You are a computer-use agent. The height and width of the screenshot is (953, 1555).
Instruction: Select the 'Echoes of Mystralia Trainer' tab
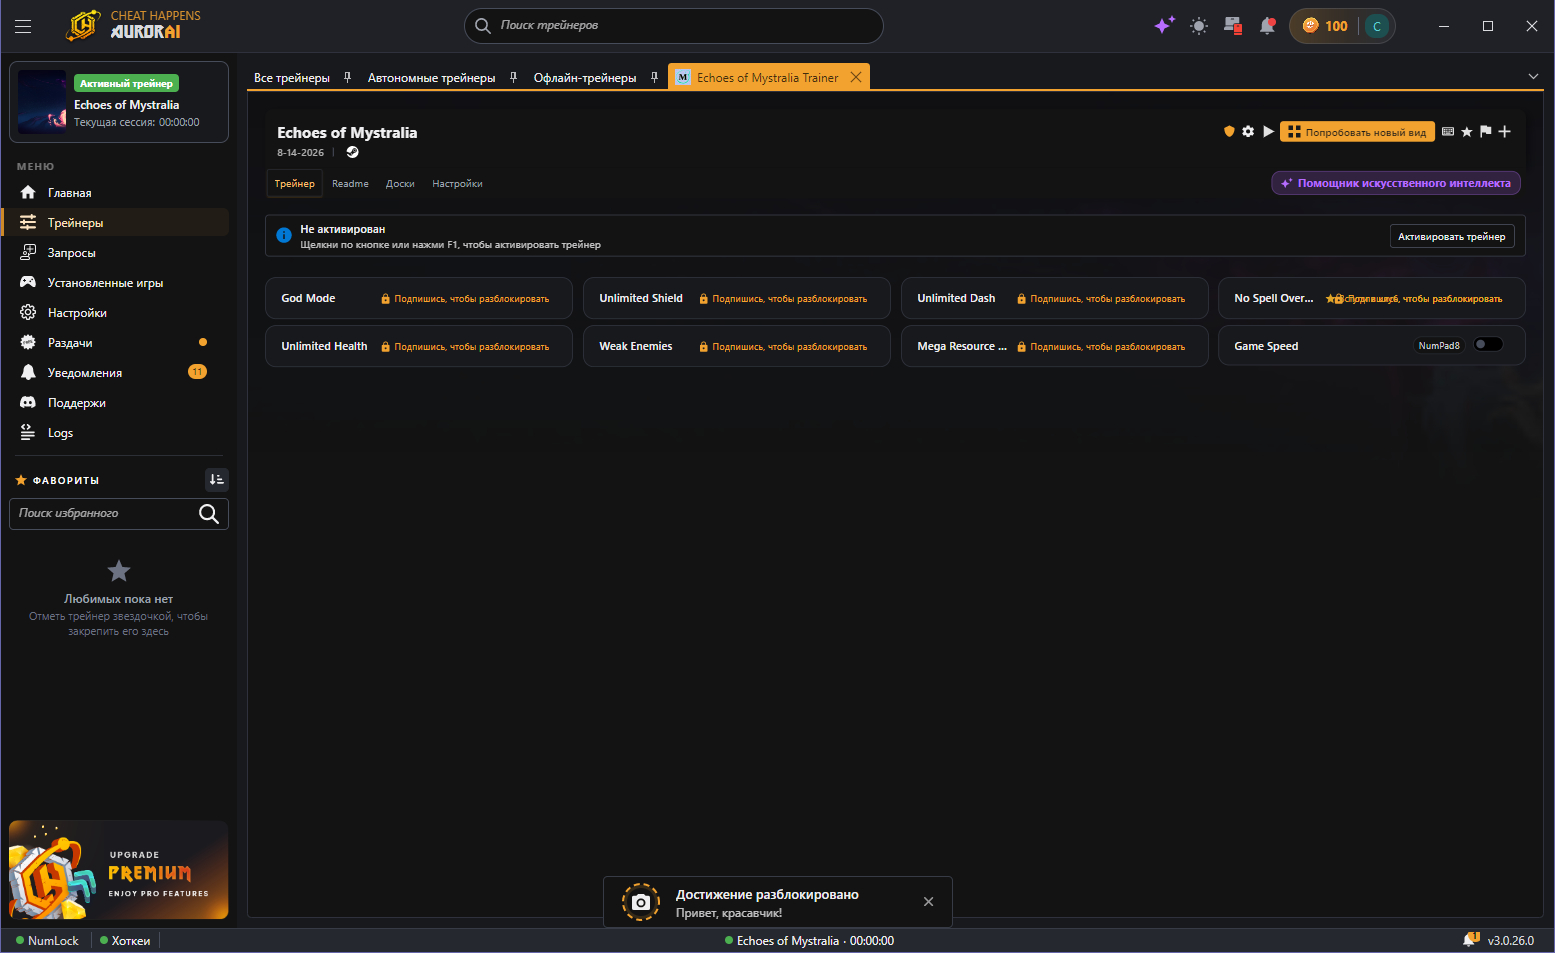[768, 77]
